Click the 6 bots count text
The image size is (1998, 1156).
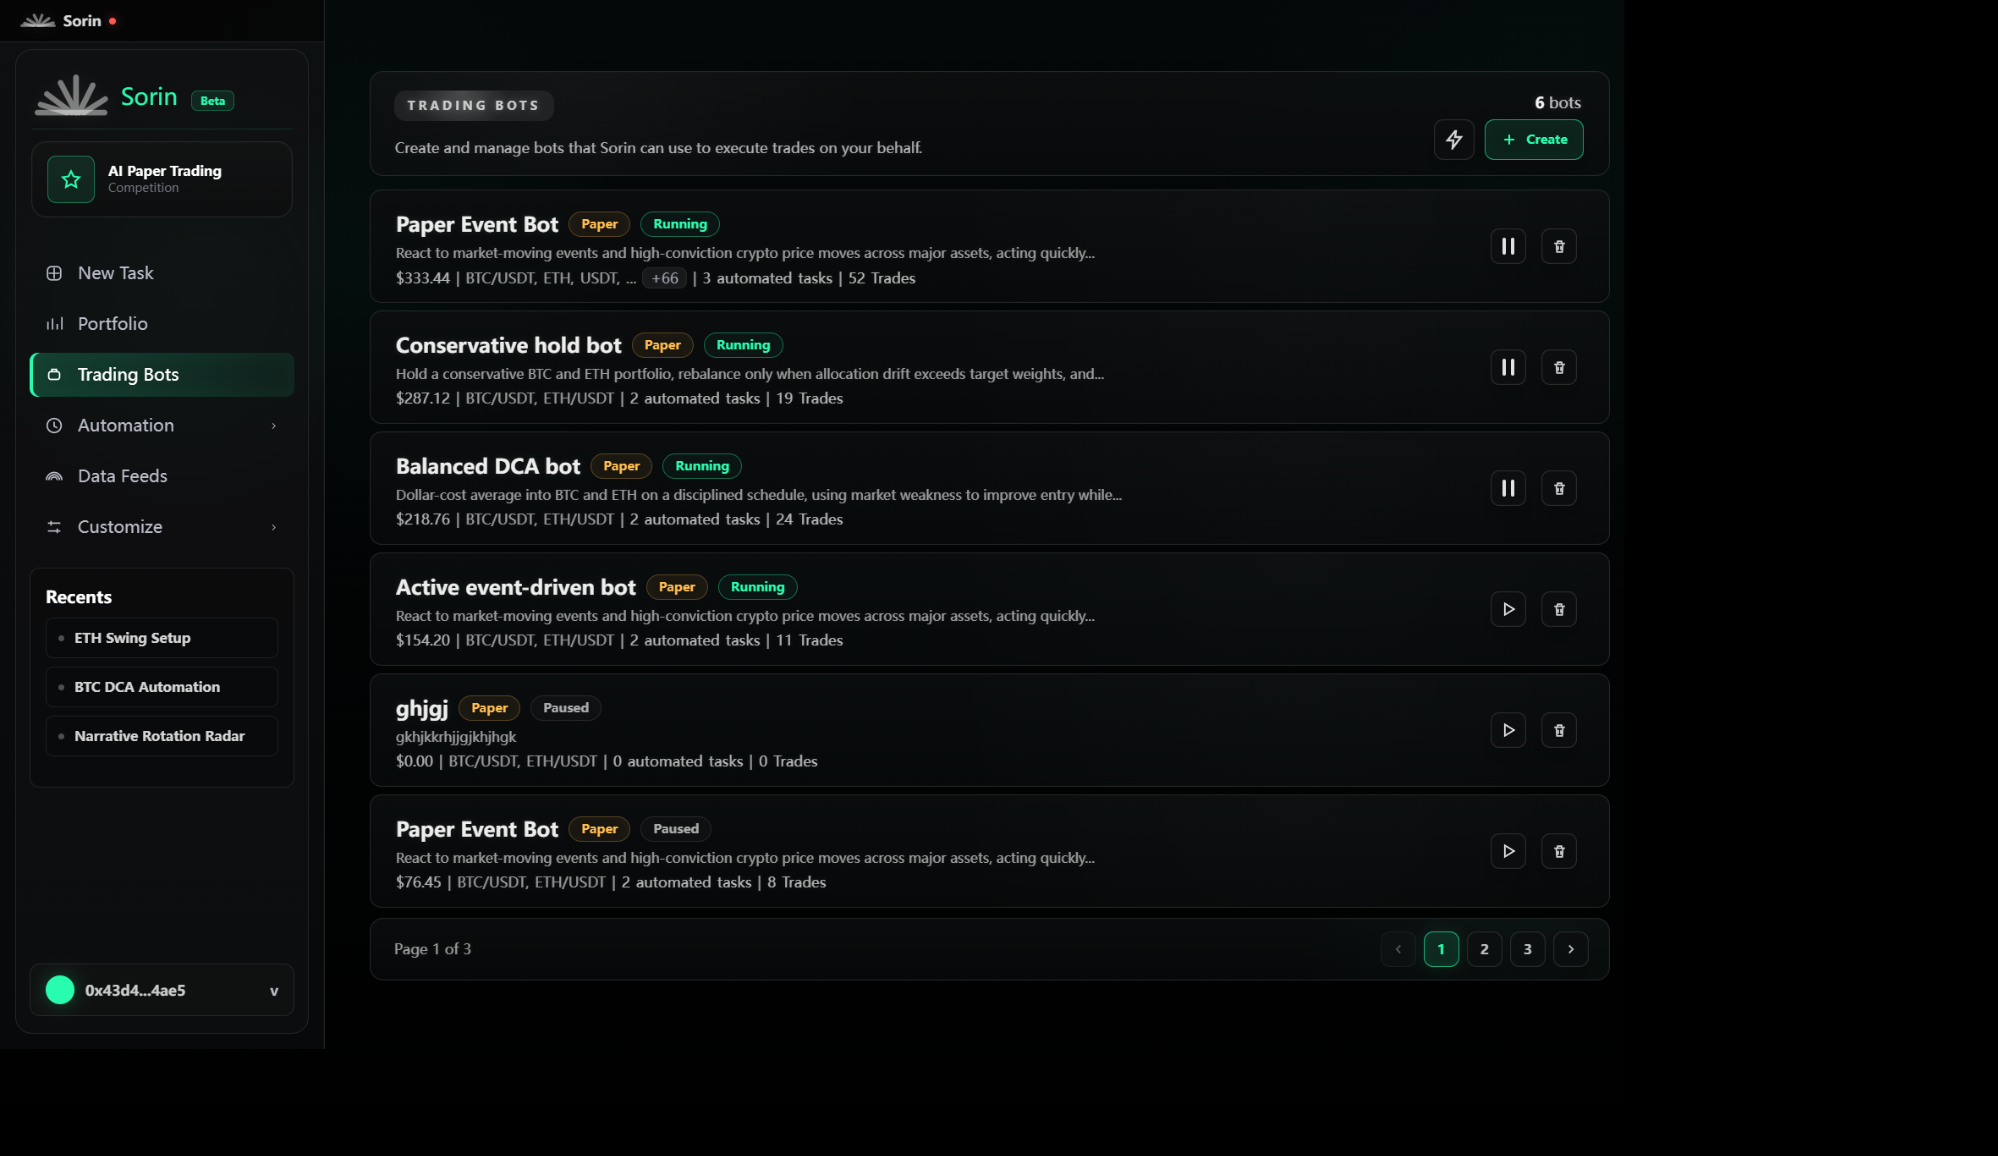[1557, 103]
